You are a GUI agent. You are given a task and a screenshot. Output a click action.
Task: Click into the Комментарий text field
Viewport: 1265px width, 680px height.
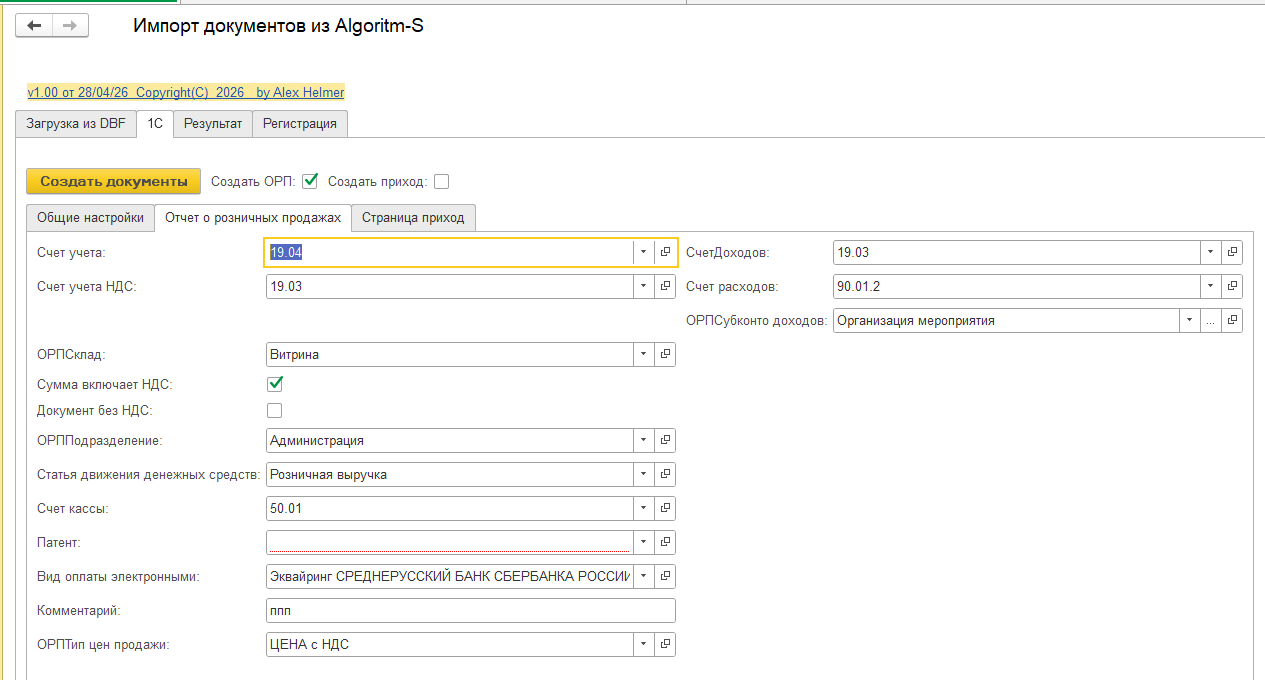click(470, 611)
